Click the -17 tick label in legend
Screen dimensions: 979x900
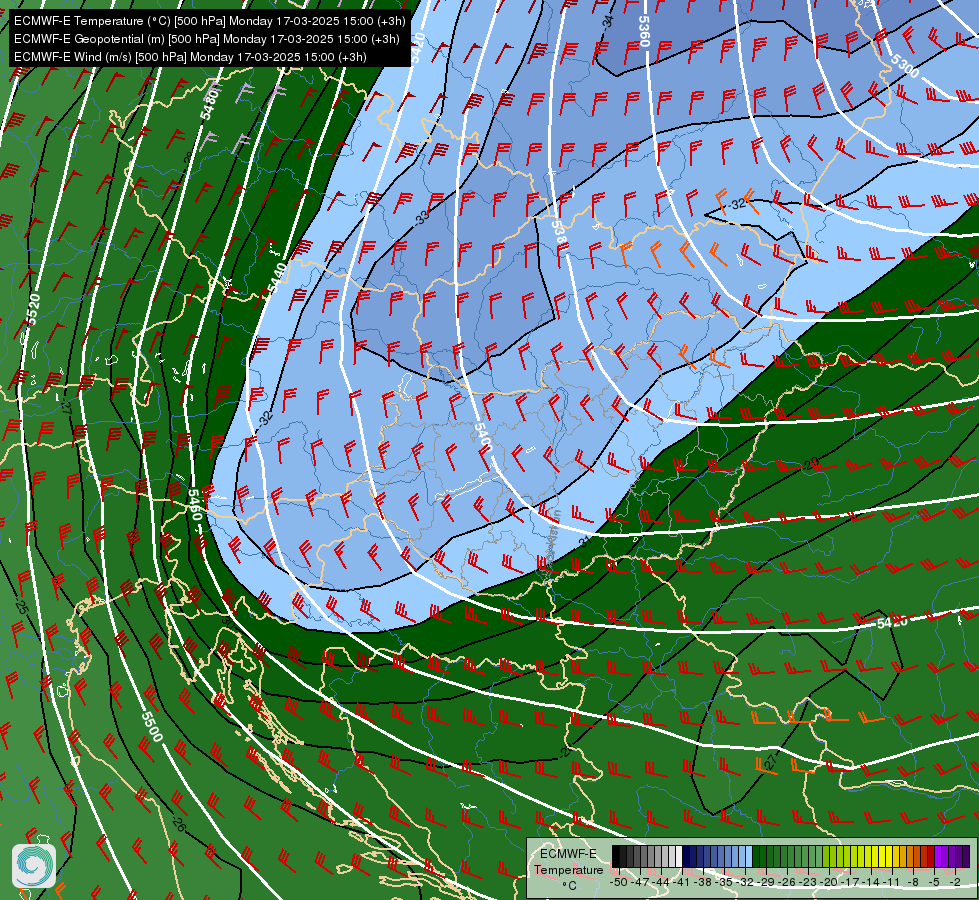tap(850, 882)
